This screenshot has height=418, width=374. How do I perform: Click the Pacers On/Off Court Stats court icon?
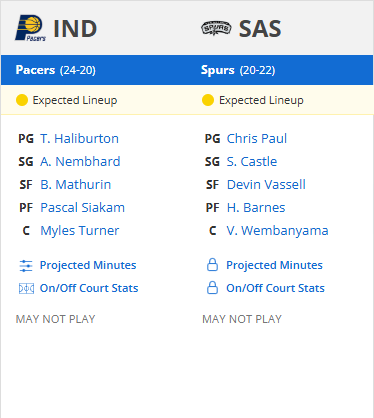click(26, 288)
